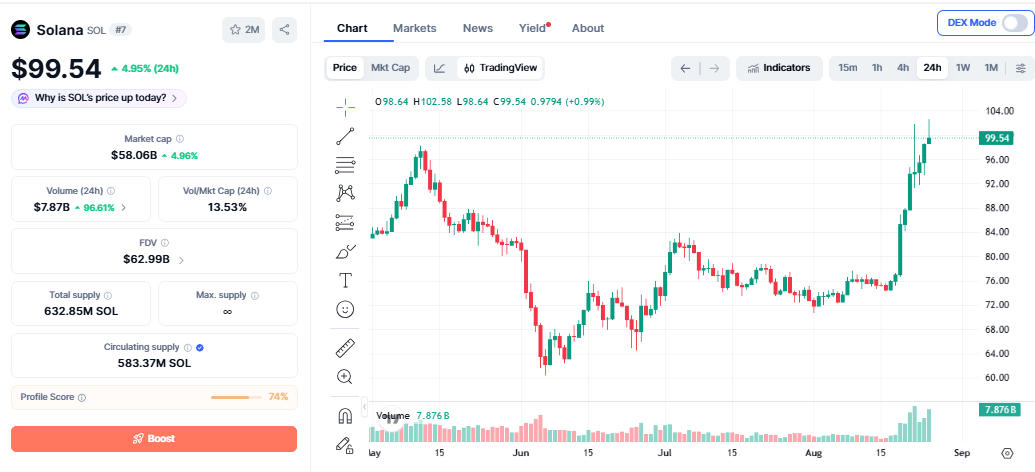Redo chart action with right arrow

(x=714, y=68)
